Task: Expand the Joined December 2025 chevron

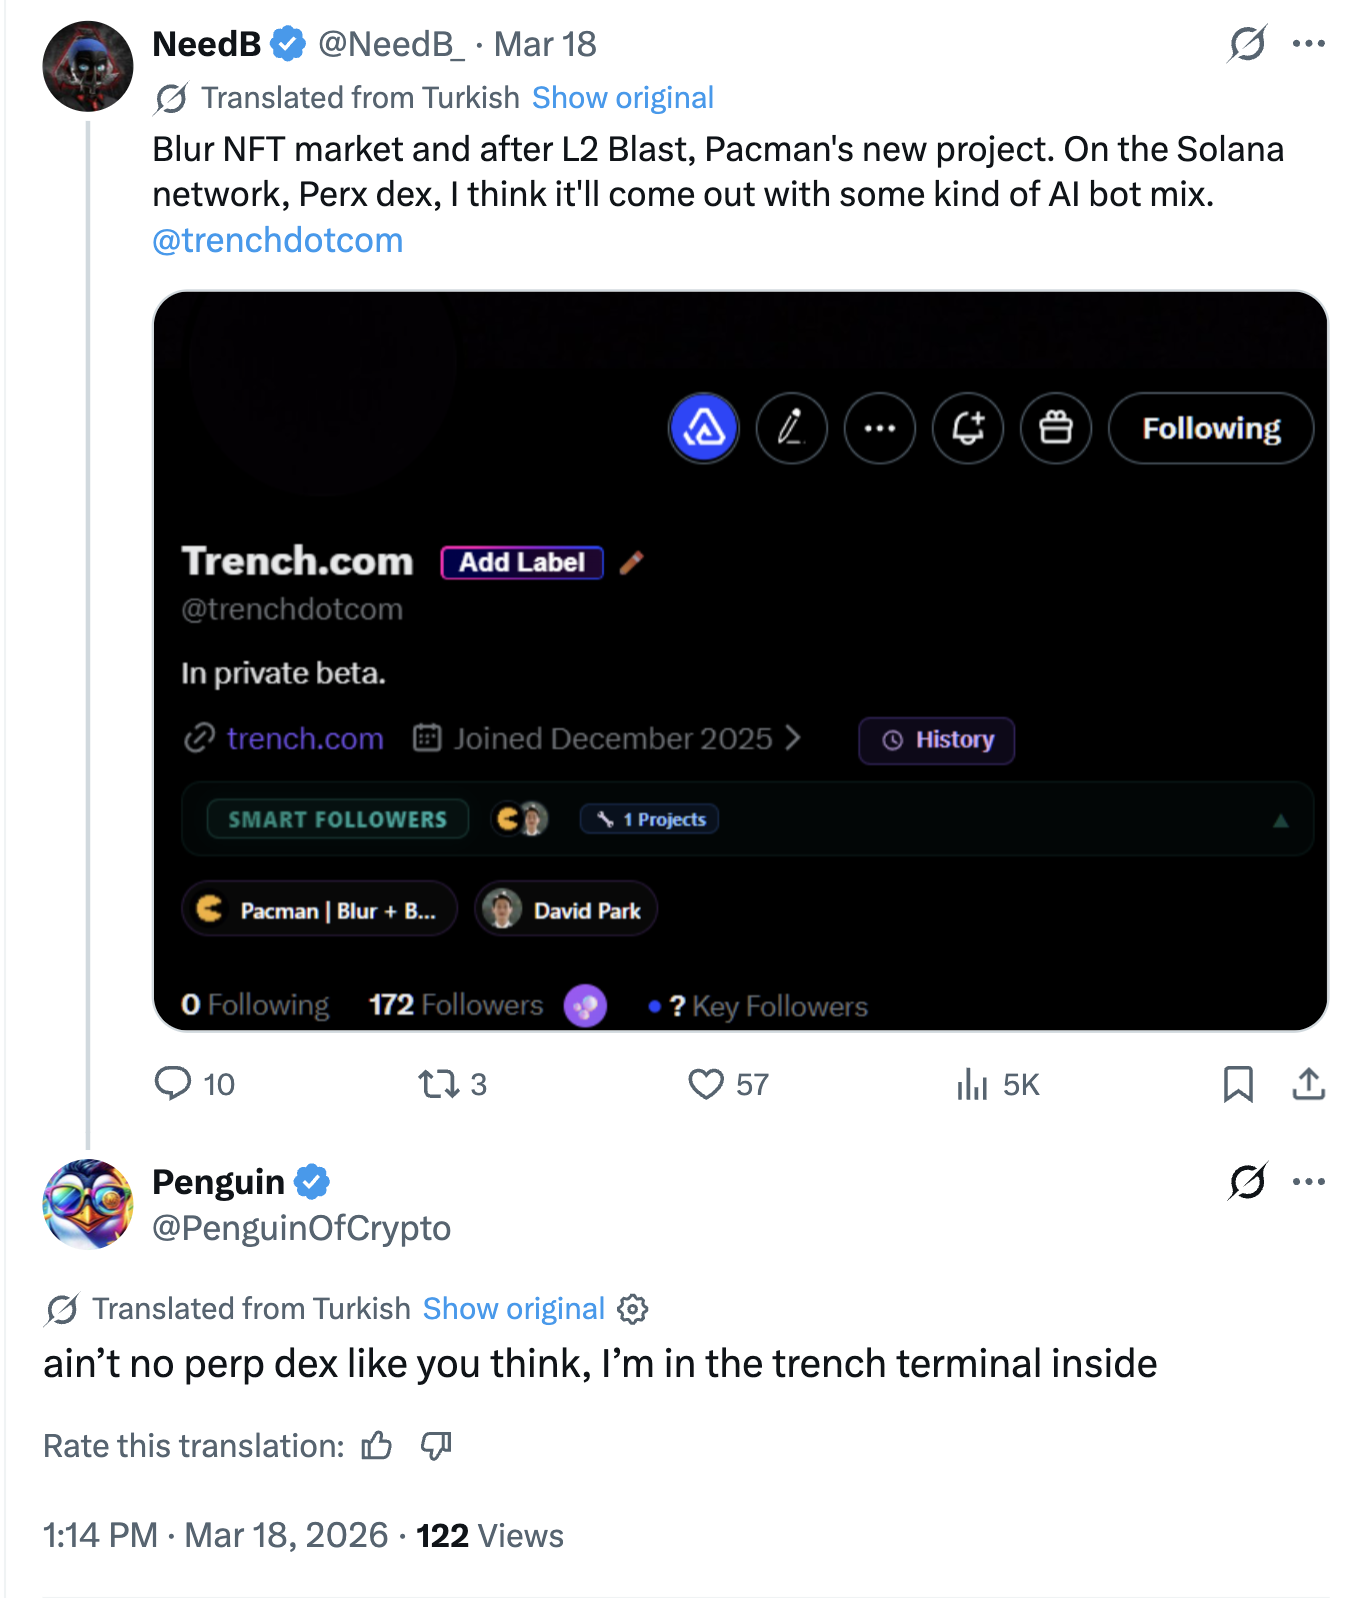Action: tap(793, 738)
